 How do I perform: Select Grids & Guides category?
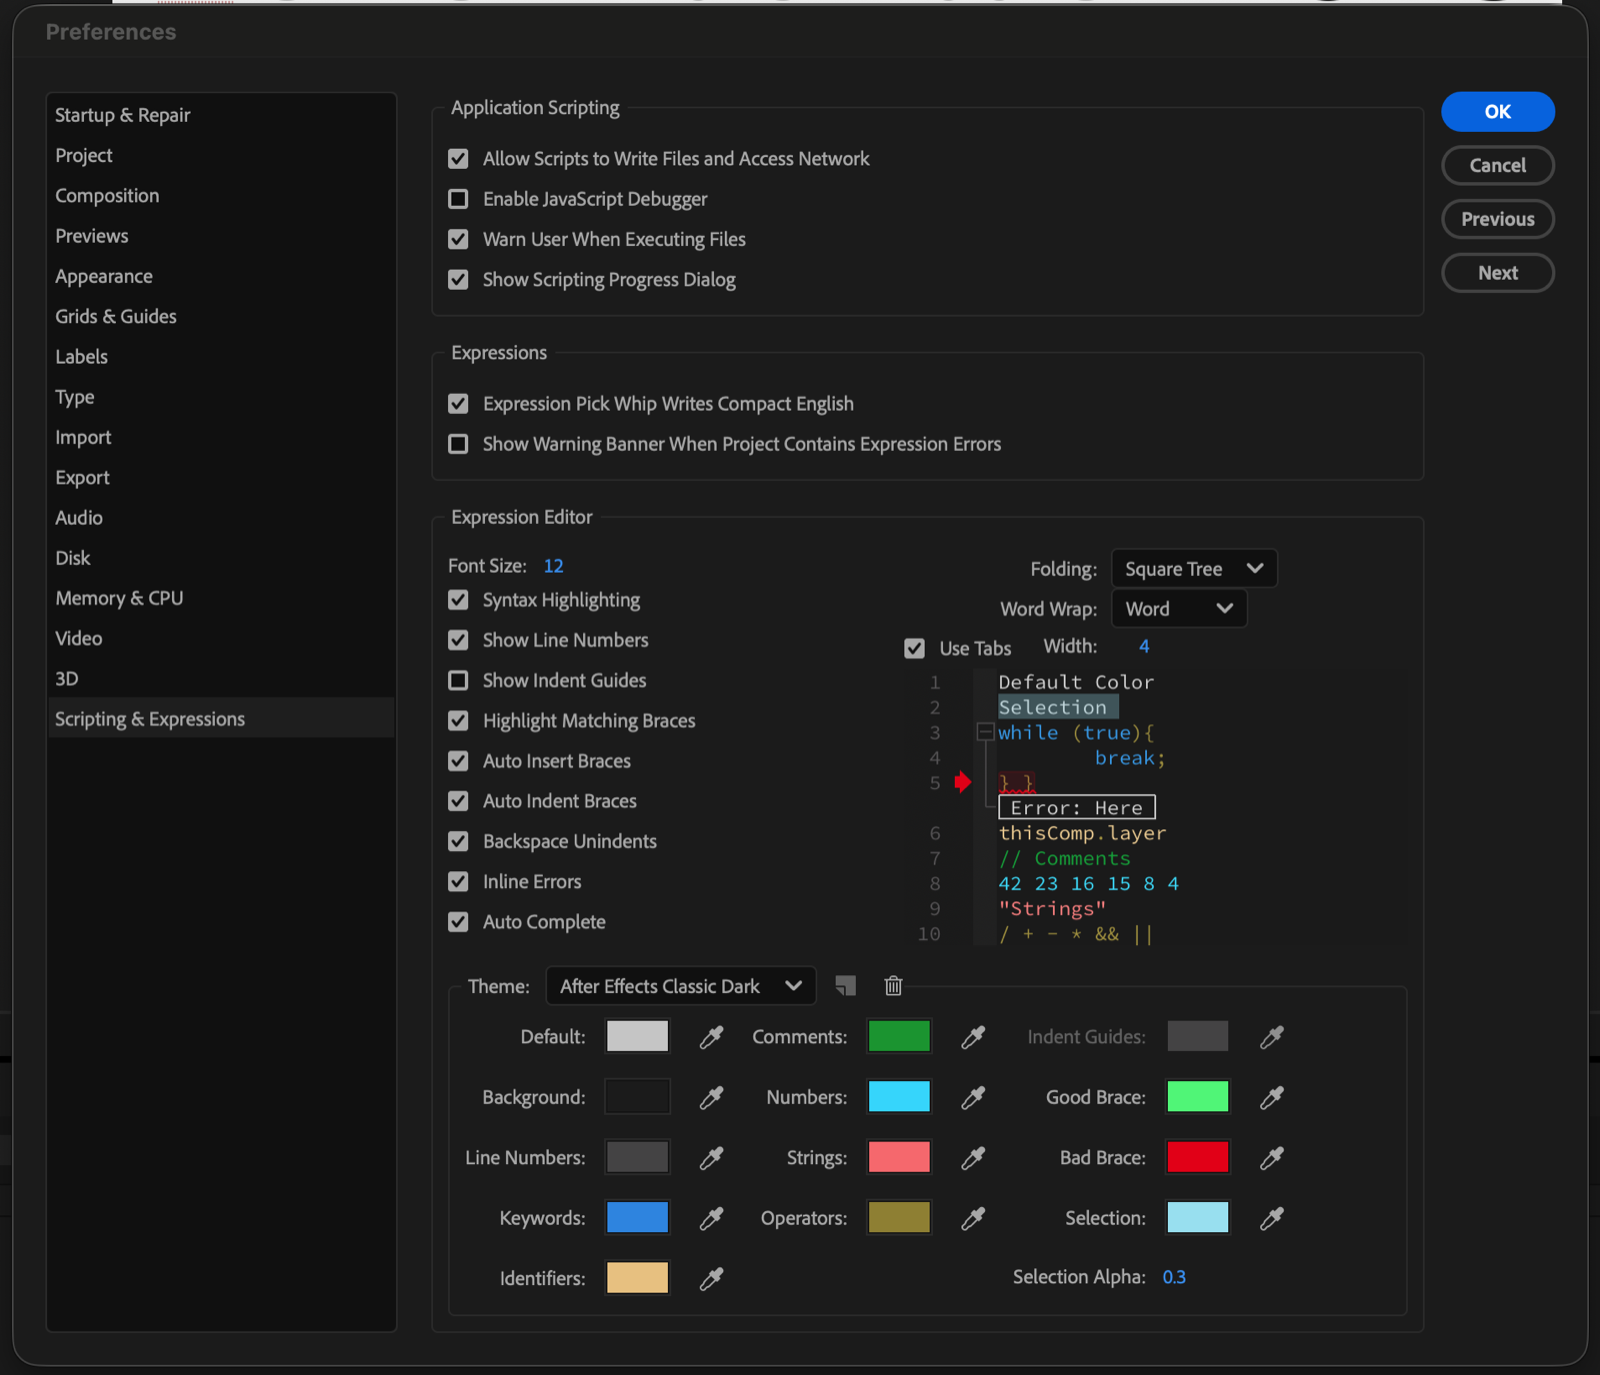click(221, 316)
